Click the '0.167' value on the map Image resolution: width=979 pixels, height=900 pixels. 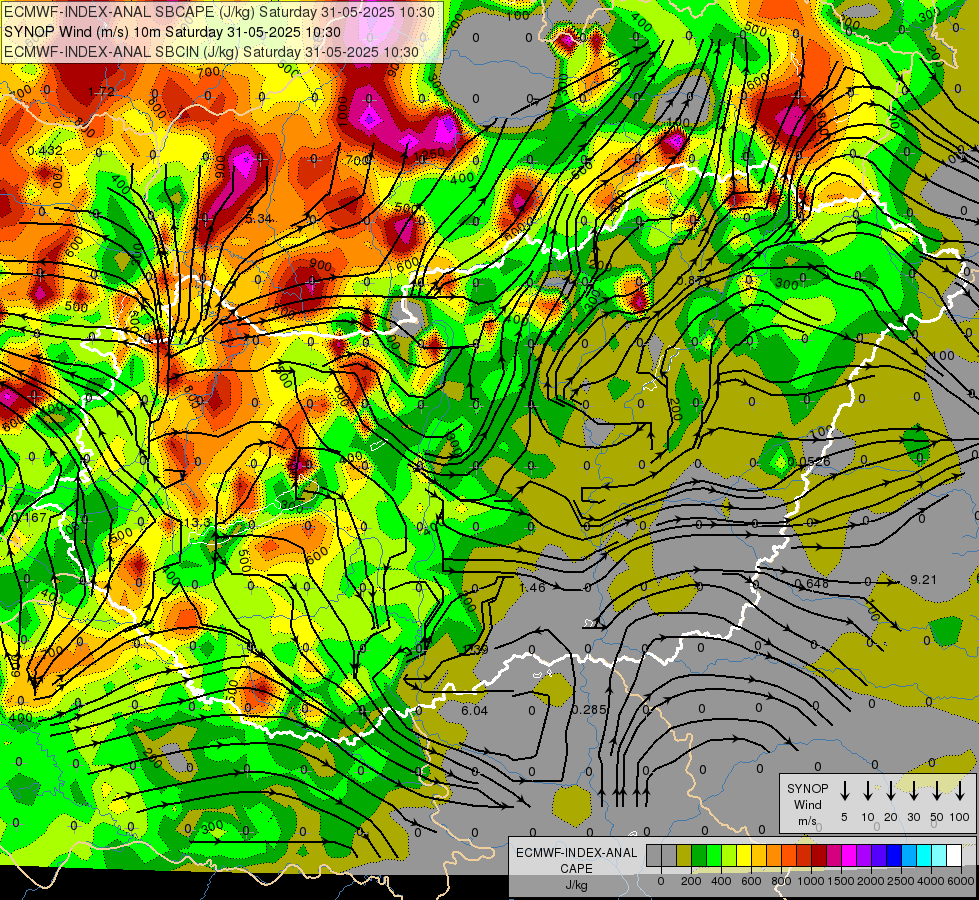(29, 518)
